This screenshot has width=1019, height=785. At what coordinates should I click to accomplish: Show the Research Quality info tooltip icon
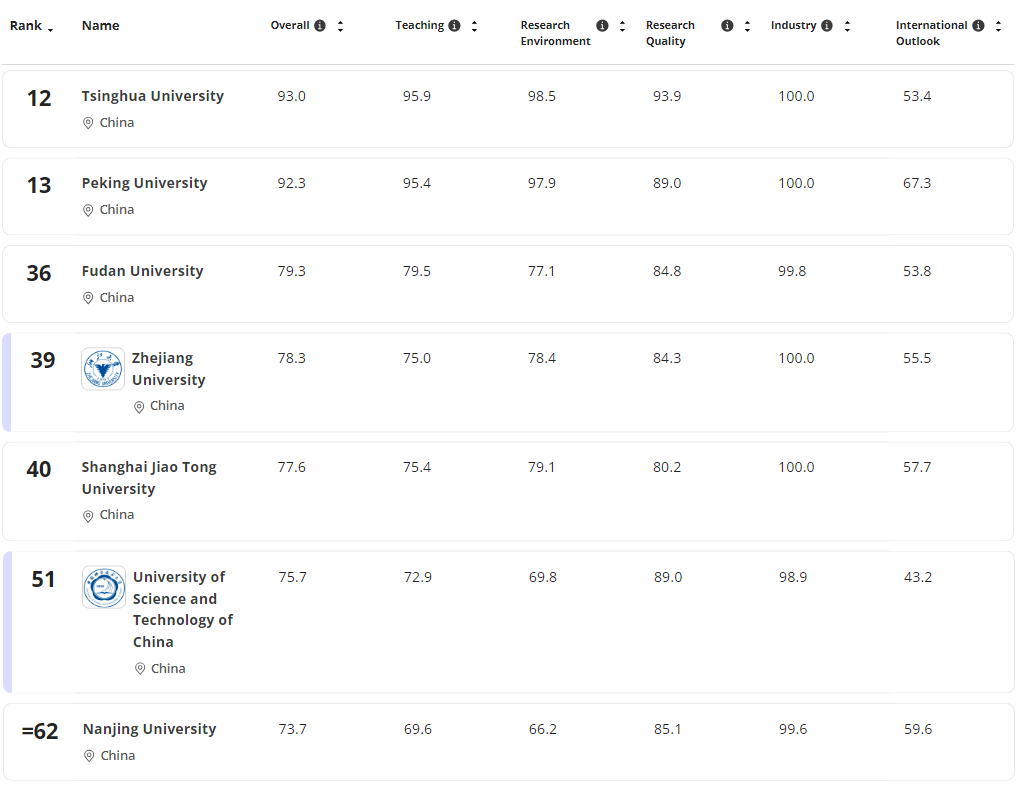point(727,26)
